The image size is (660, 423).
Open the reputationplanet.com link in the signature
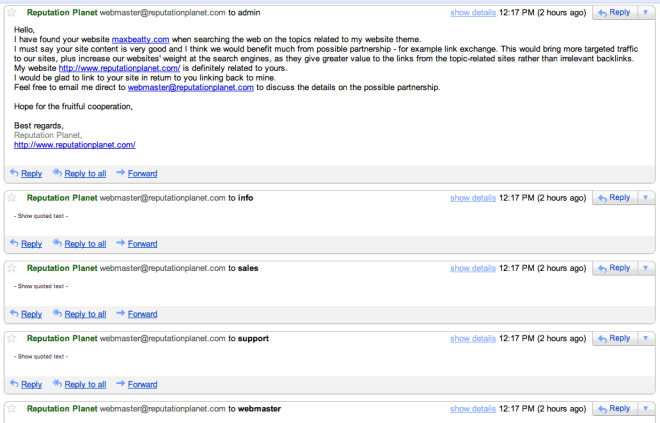click(x=75, y=144)
